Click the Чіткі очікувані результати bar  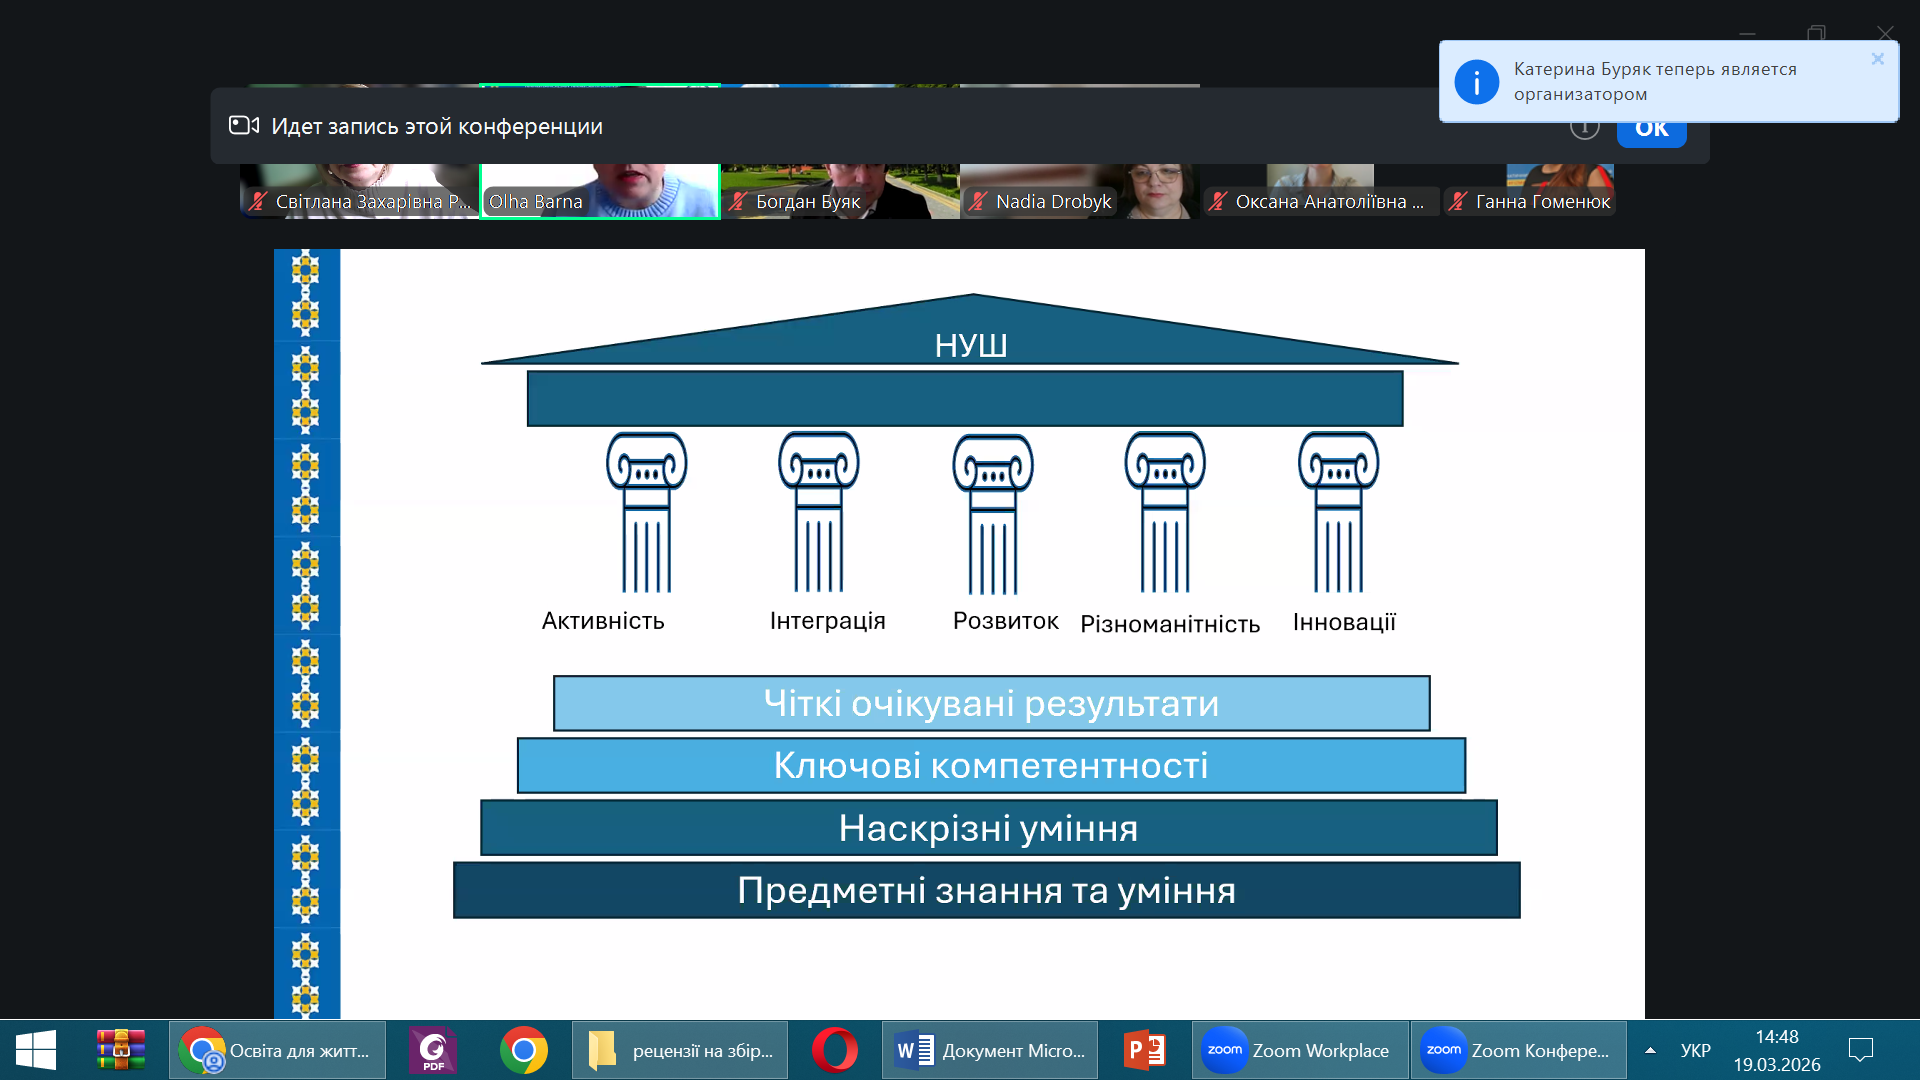[x=991, y=703]
